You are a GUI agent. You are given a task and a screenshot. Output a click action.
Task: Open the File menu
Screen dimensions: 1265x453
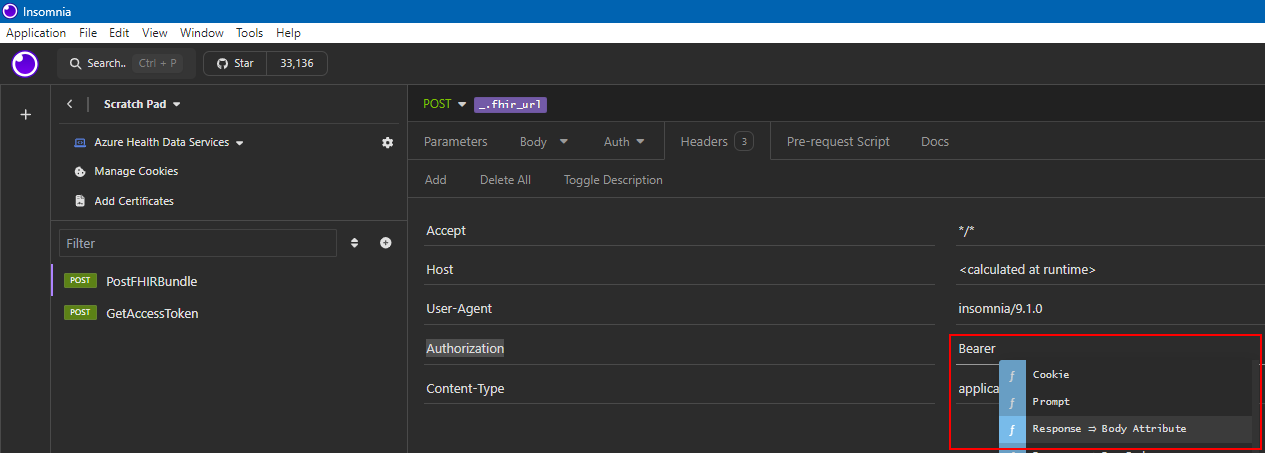[88, 33]
